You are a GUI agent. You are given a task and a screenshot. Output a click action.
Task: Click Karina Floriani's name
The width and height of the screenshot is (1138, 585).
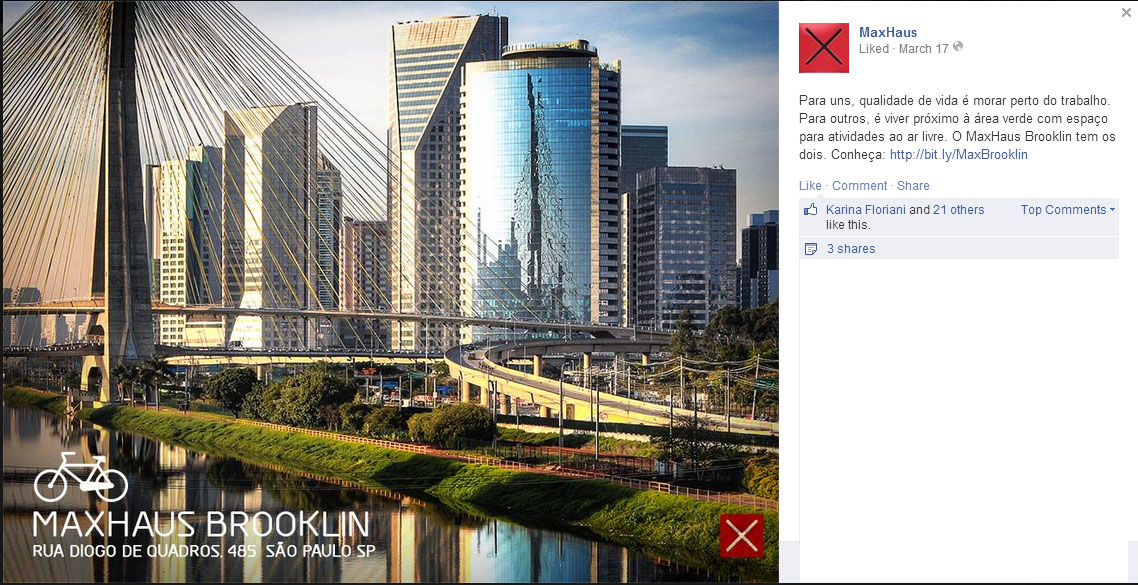[x=866, y=210]
